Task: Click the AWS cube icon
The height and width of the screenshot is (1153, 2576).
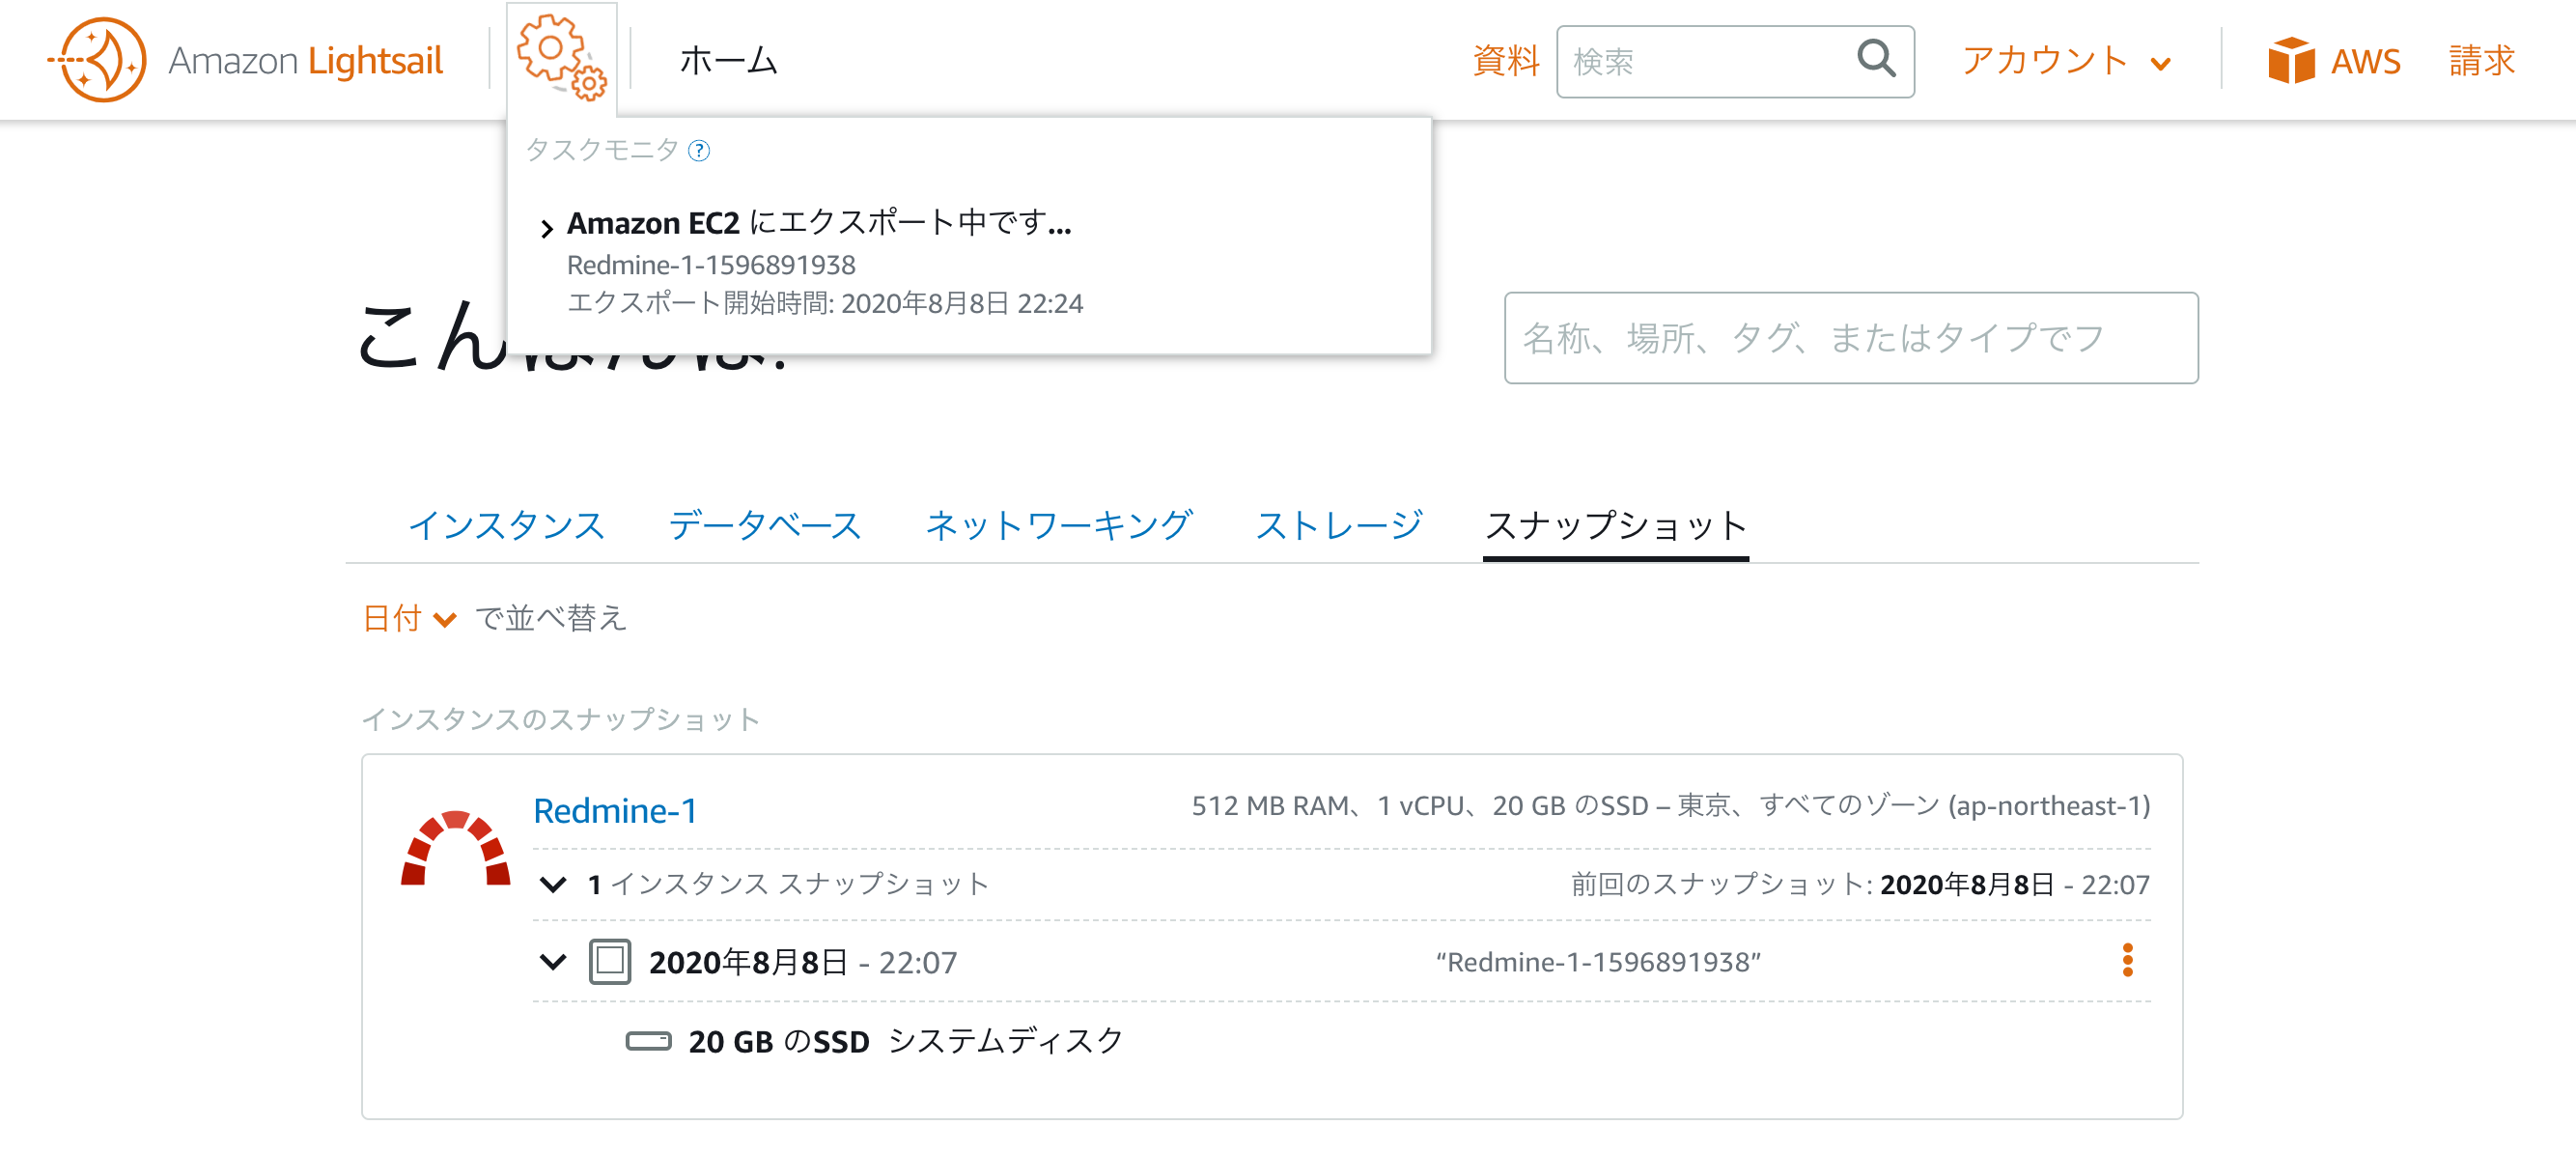Action: (2290, 61)
